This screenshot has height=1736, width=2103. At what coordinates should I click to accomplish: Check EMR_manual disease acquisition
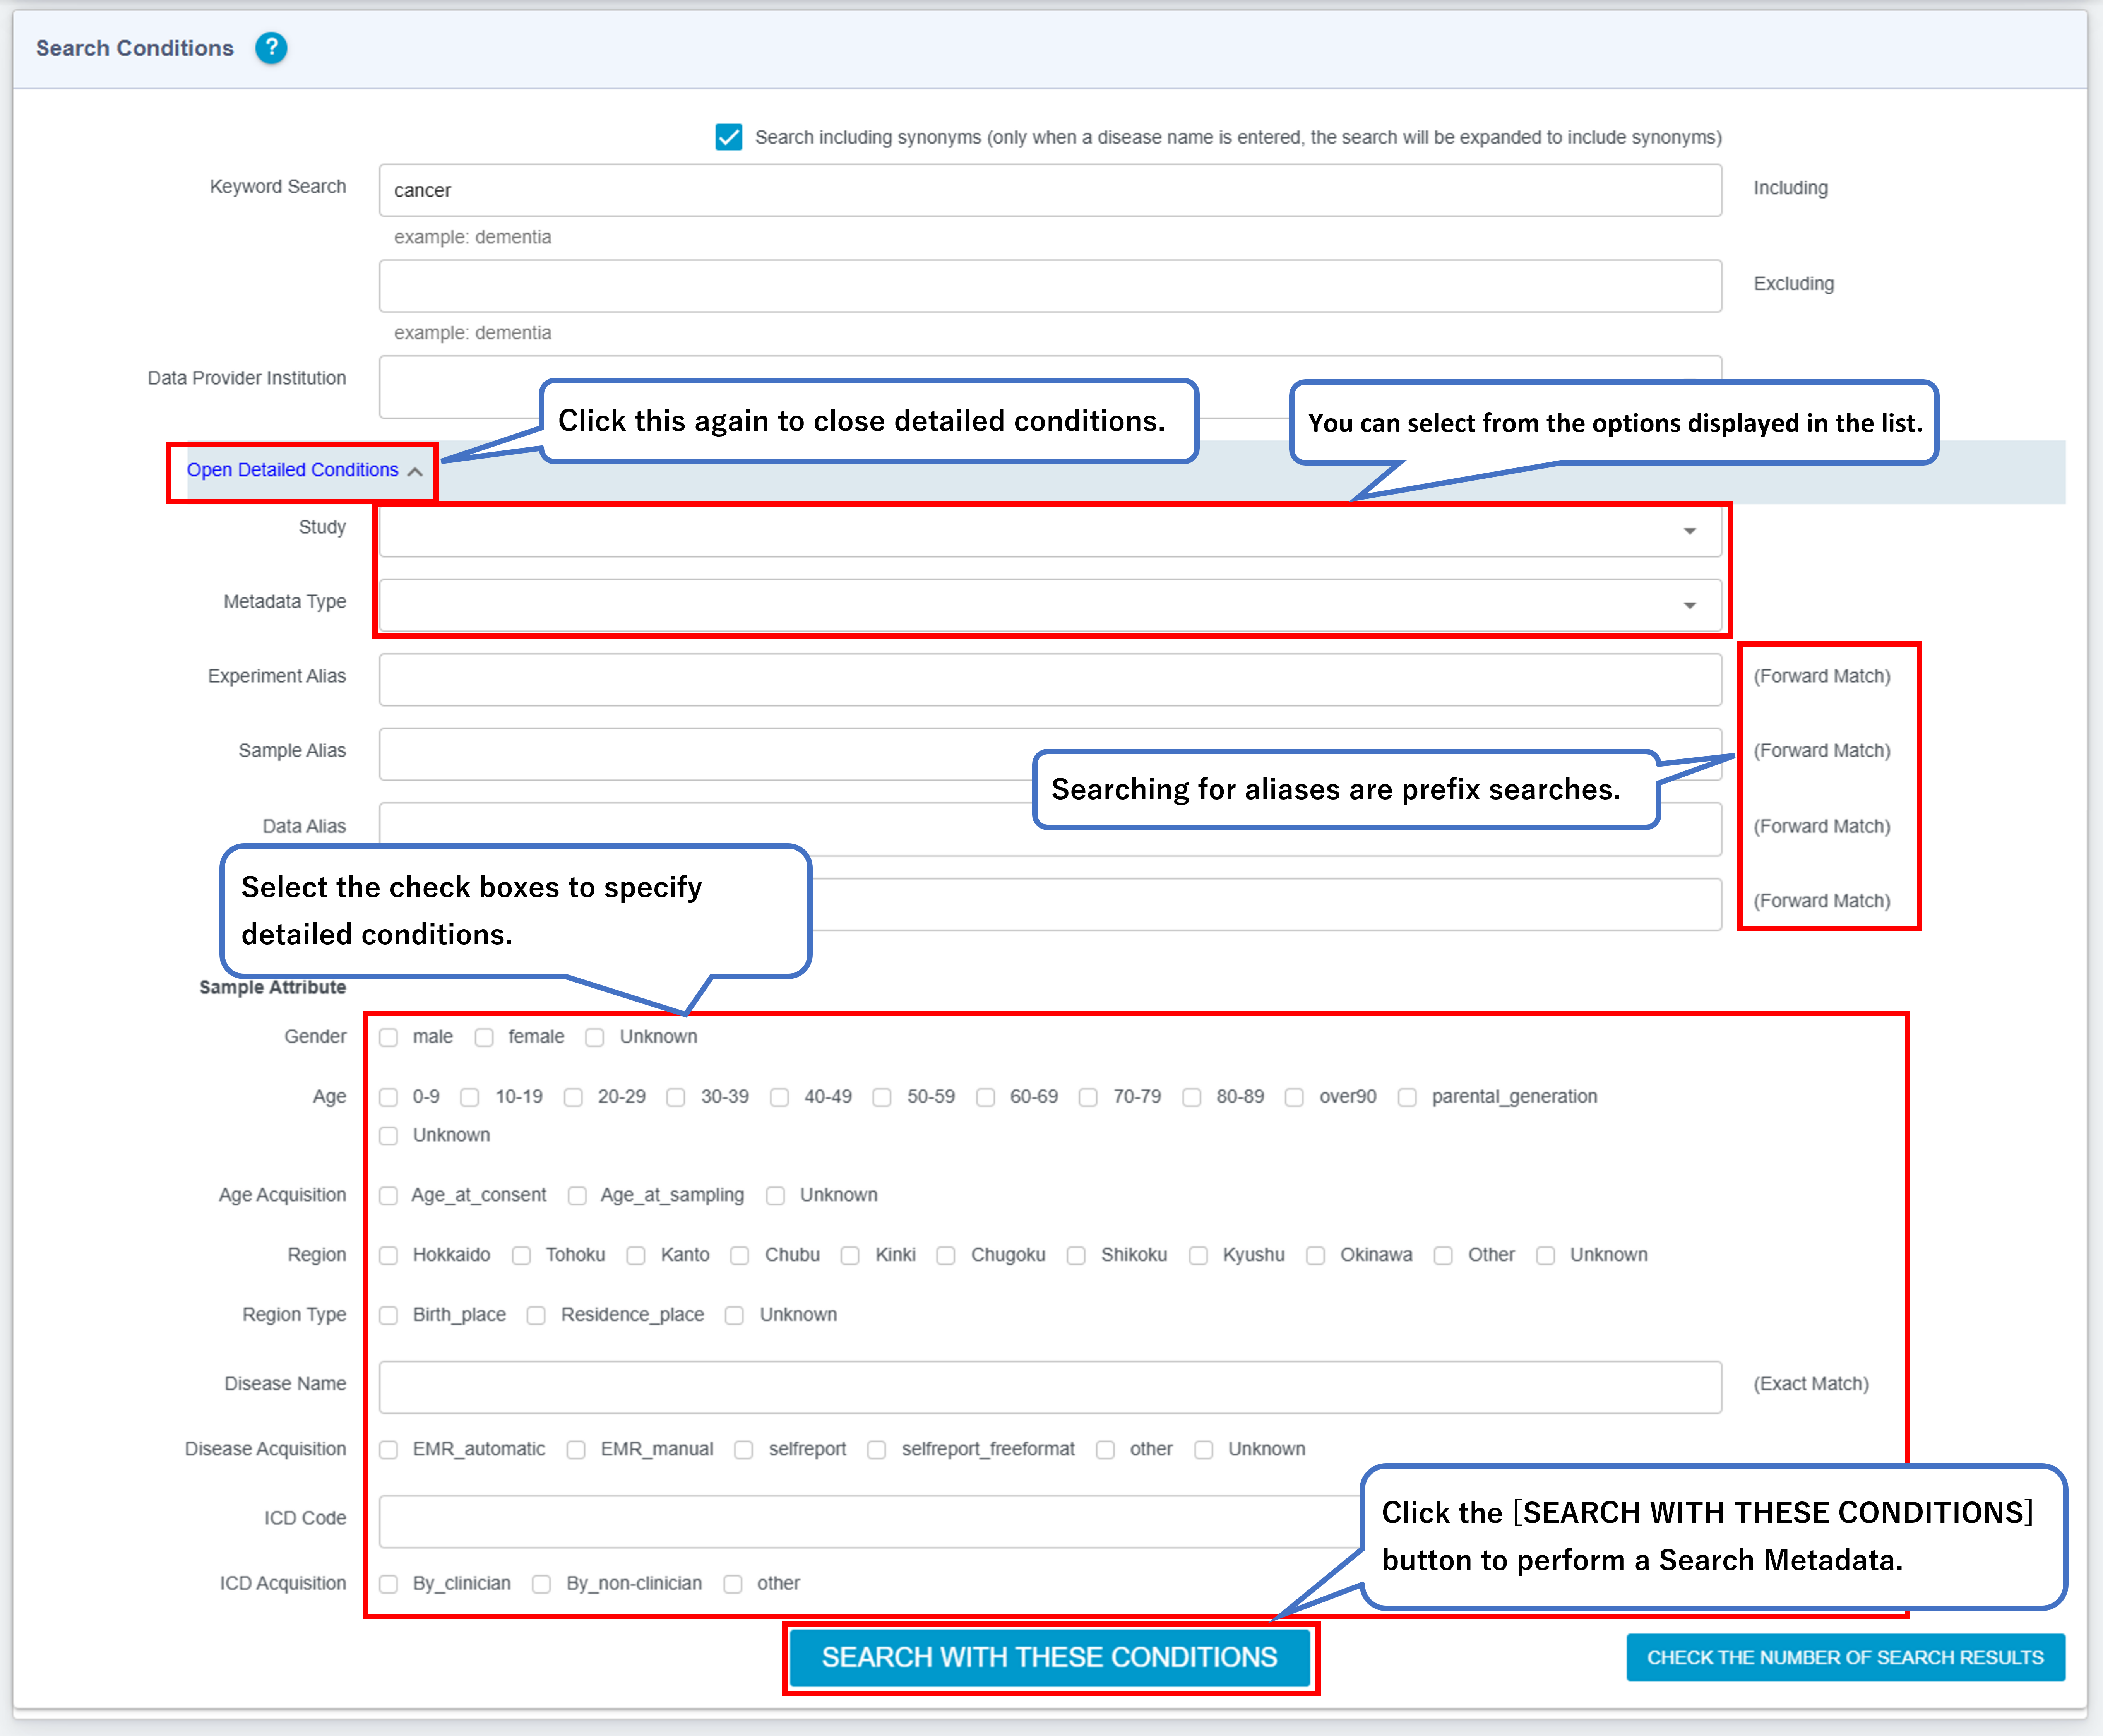click(576, 1450)
